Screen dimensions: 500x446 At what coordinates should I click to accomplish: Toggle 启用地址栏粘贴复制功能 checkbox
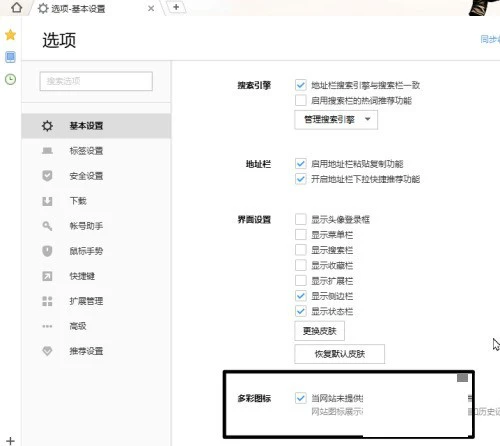coord(300,164)
